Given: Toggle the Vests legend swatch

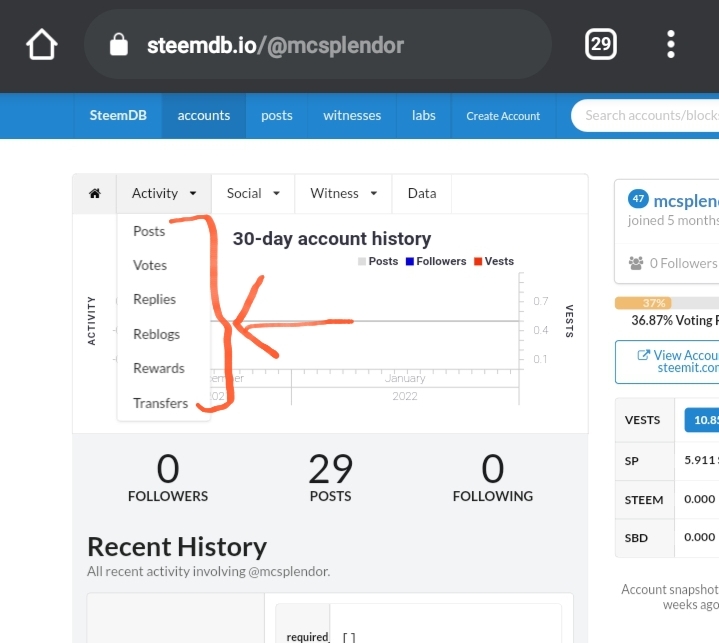Looking at the screenshot, I should (x=478, y=261).
